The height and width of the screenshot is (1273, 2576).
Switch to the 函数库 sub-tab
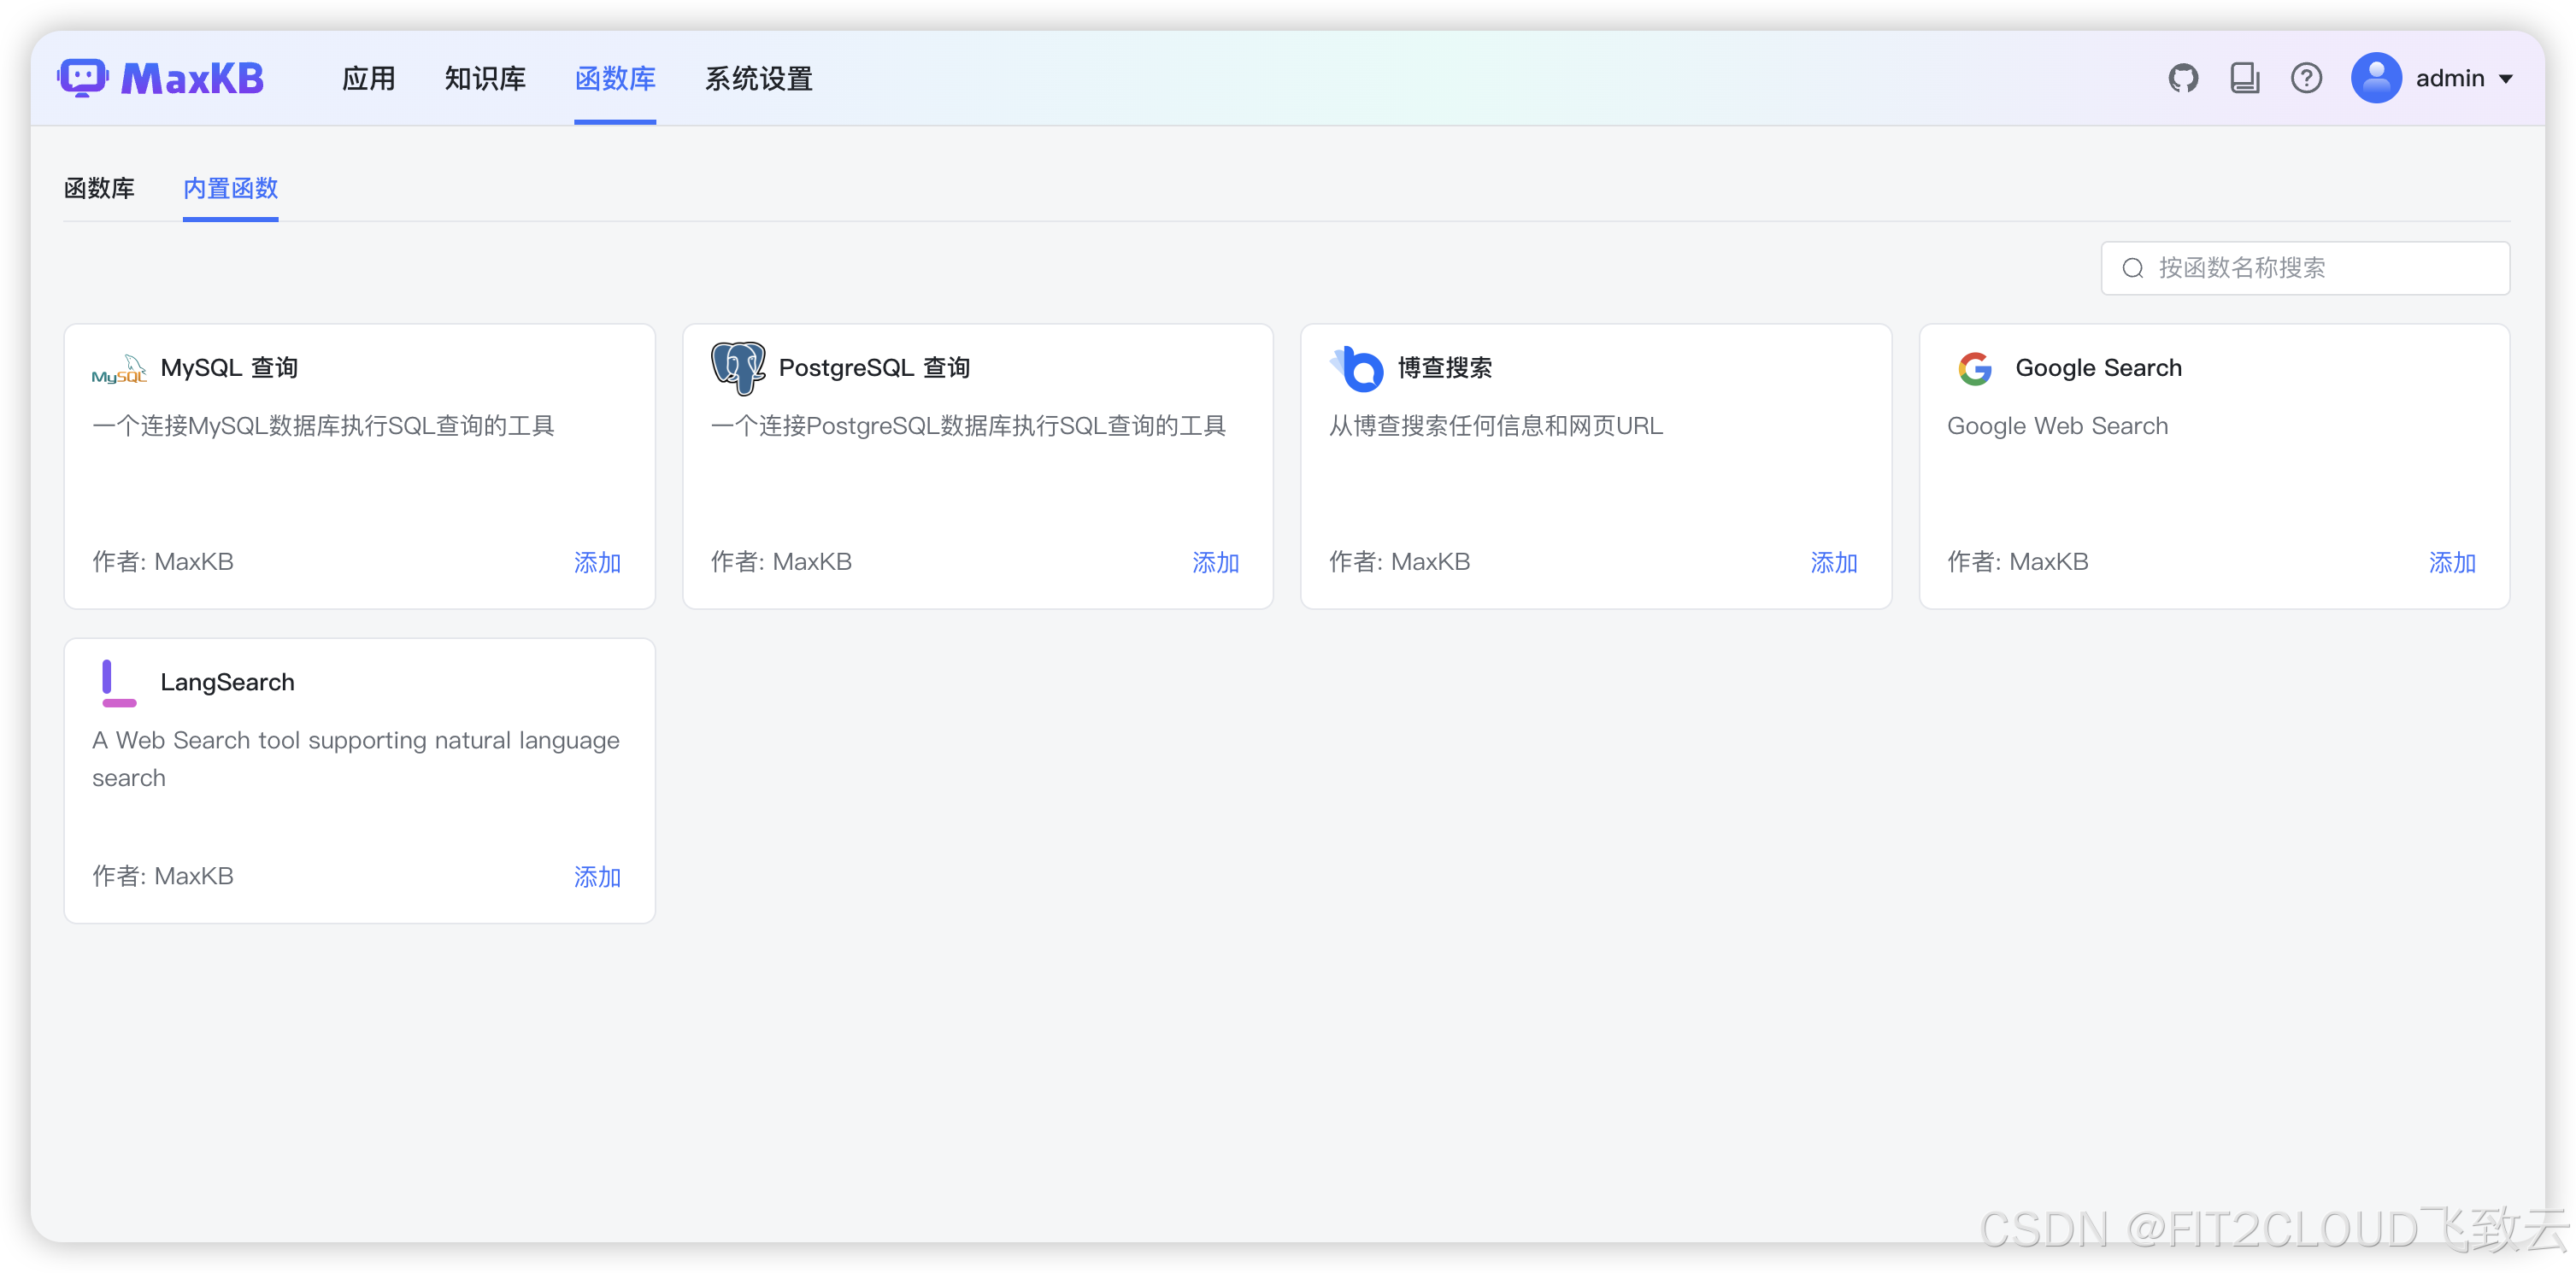point(99,188)
